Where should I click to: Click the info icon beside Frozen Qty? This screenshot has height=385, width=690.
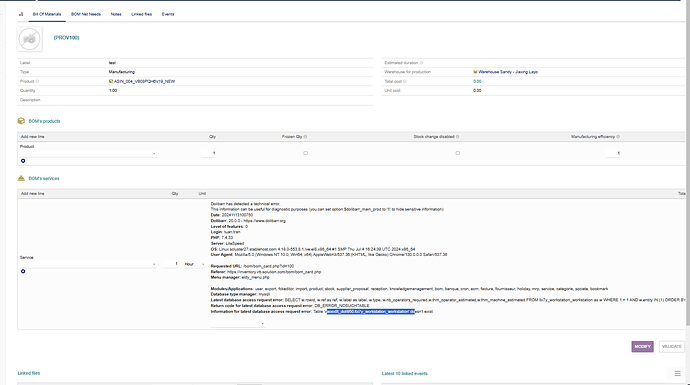click(305, 137)
